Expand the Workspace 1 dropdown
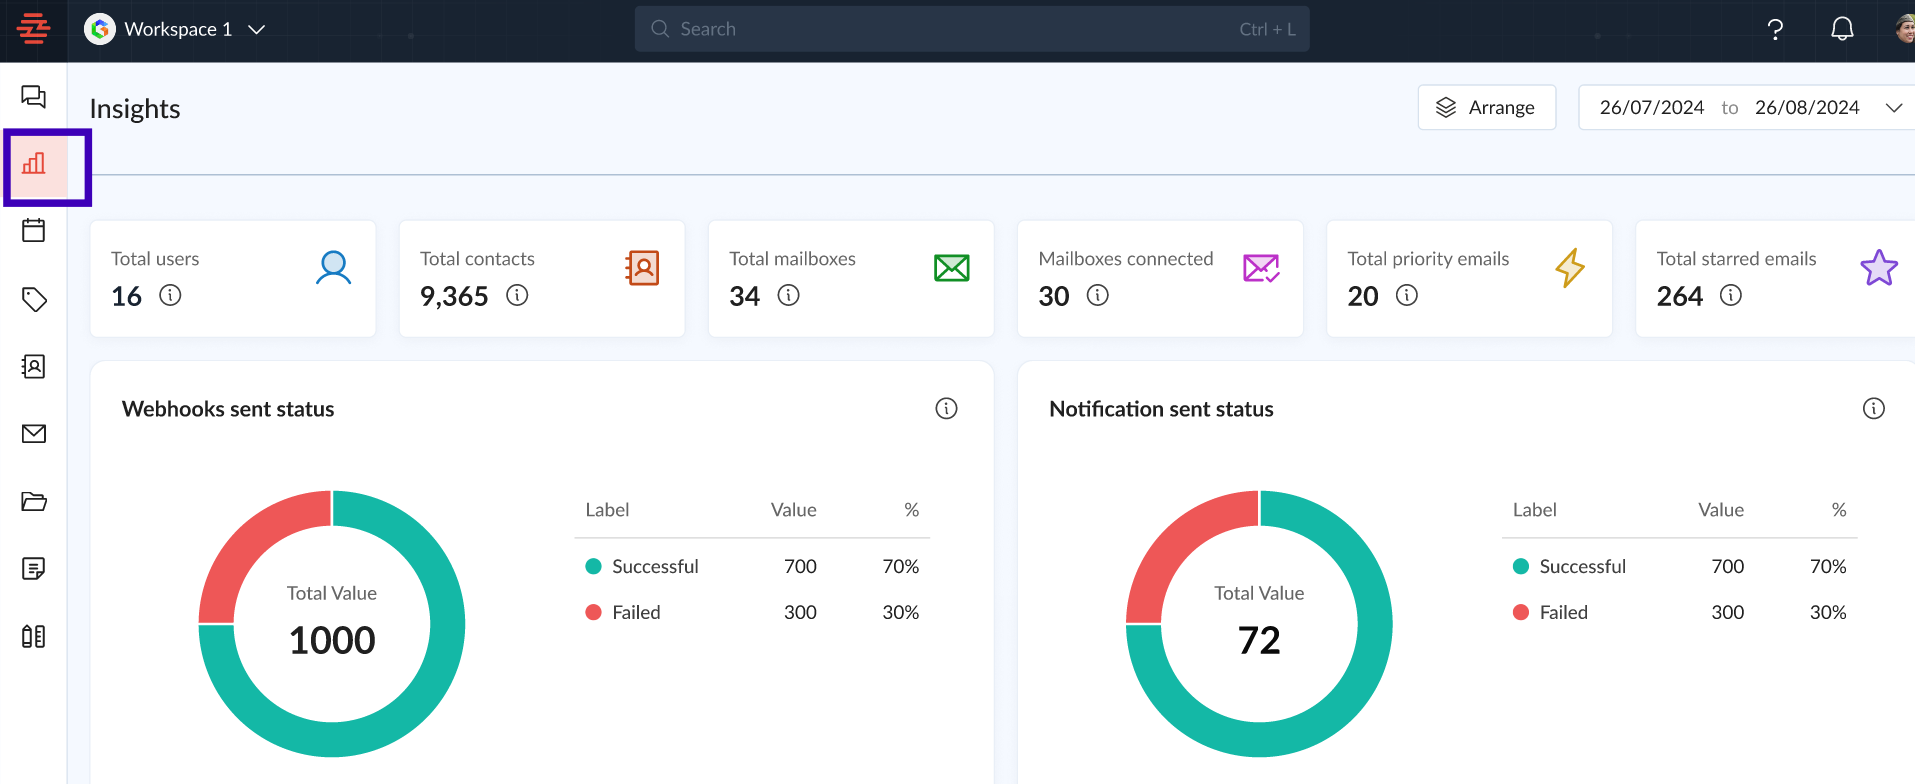Image resolution: width=1915 pixels, height=784 pixels. tap(256, 30)
